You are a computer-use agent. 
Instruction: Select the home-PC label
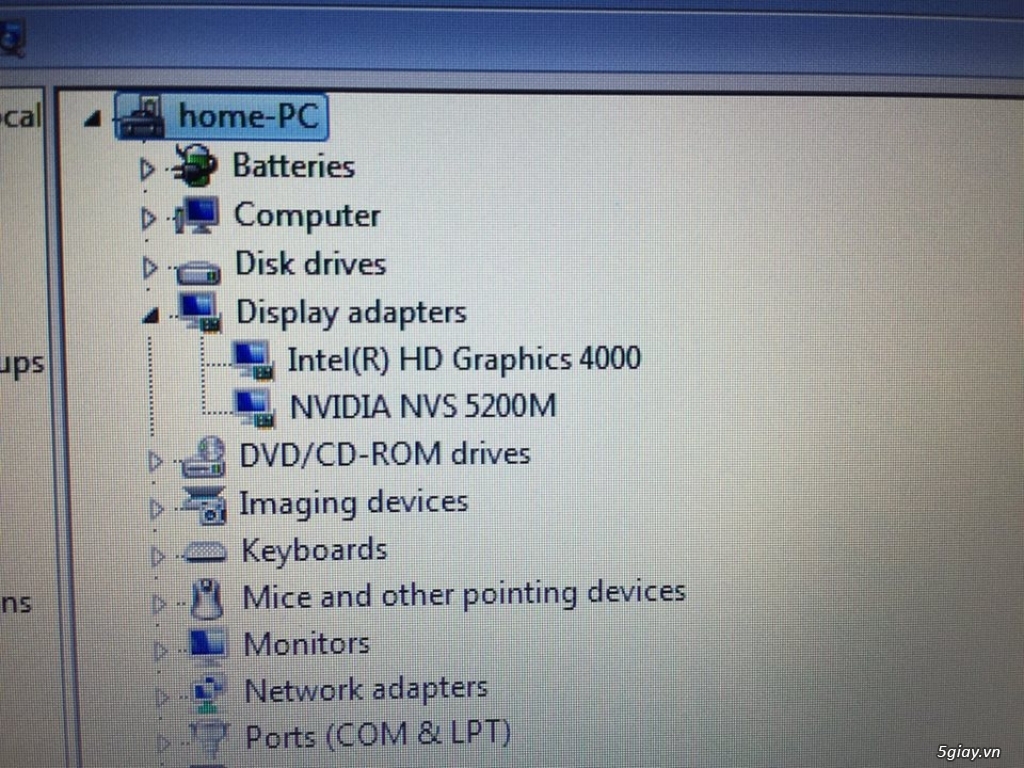(x=249, y=116)
